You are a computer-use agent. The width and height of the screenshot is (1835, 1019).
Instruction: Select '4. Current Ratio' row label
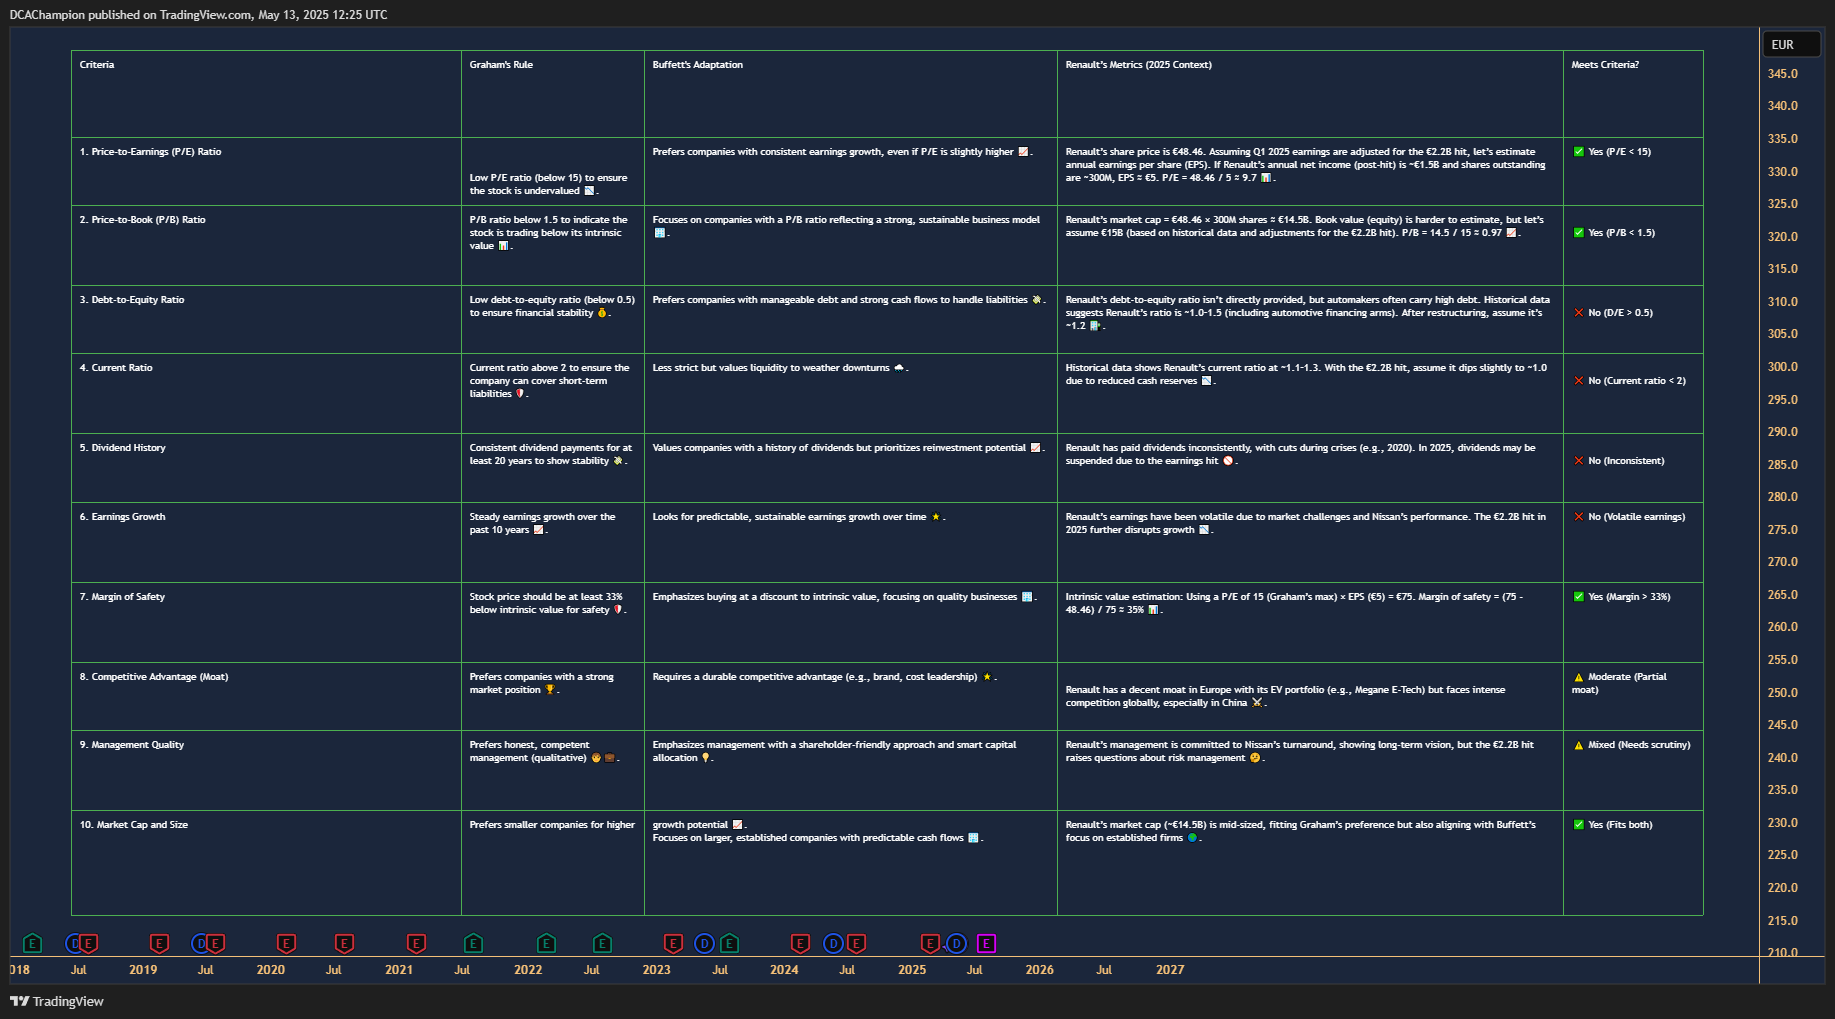pos(116,368)
